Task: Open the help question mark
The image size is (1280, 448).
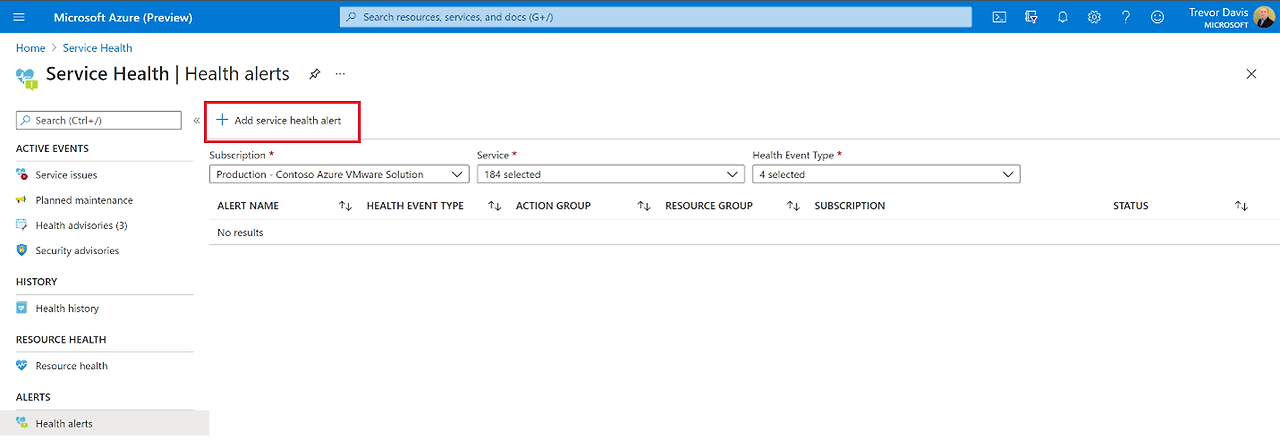Action: (x=1126, y=17)
